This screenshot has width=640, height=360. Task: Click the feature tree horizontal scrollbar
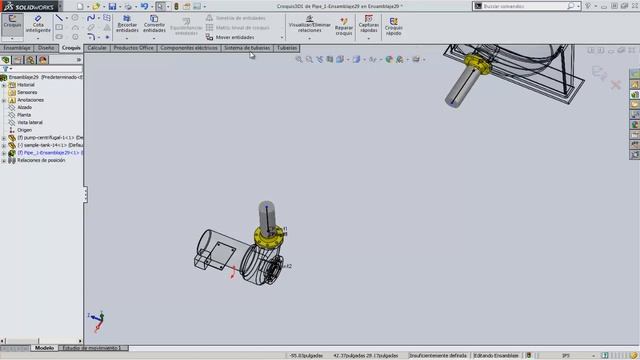pyautogui.click(x=41, y=340)
